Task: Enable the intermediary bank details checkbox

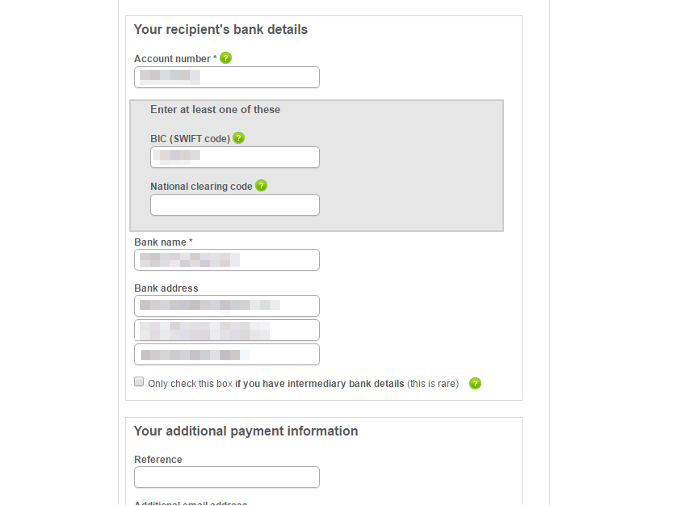Action: [139, 382]
